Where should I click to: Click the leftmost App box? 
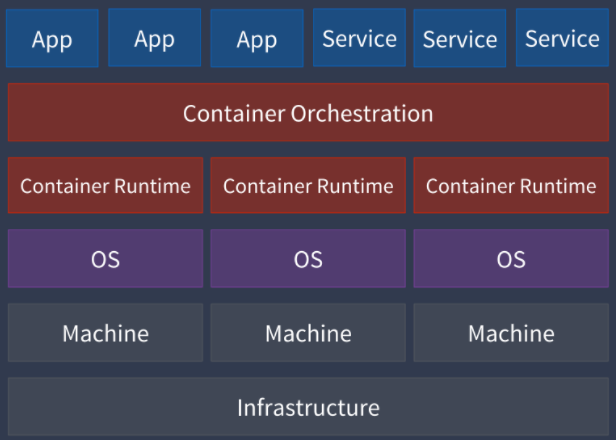pos(52,39)
